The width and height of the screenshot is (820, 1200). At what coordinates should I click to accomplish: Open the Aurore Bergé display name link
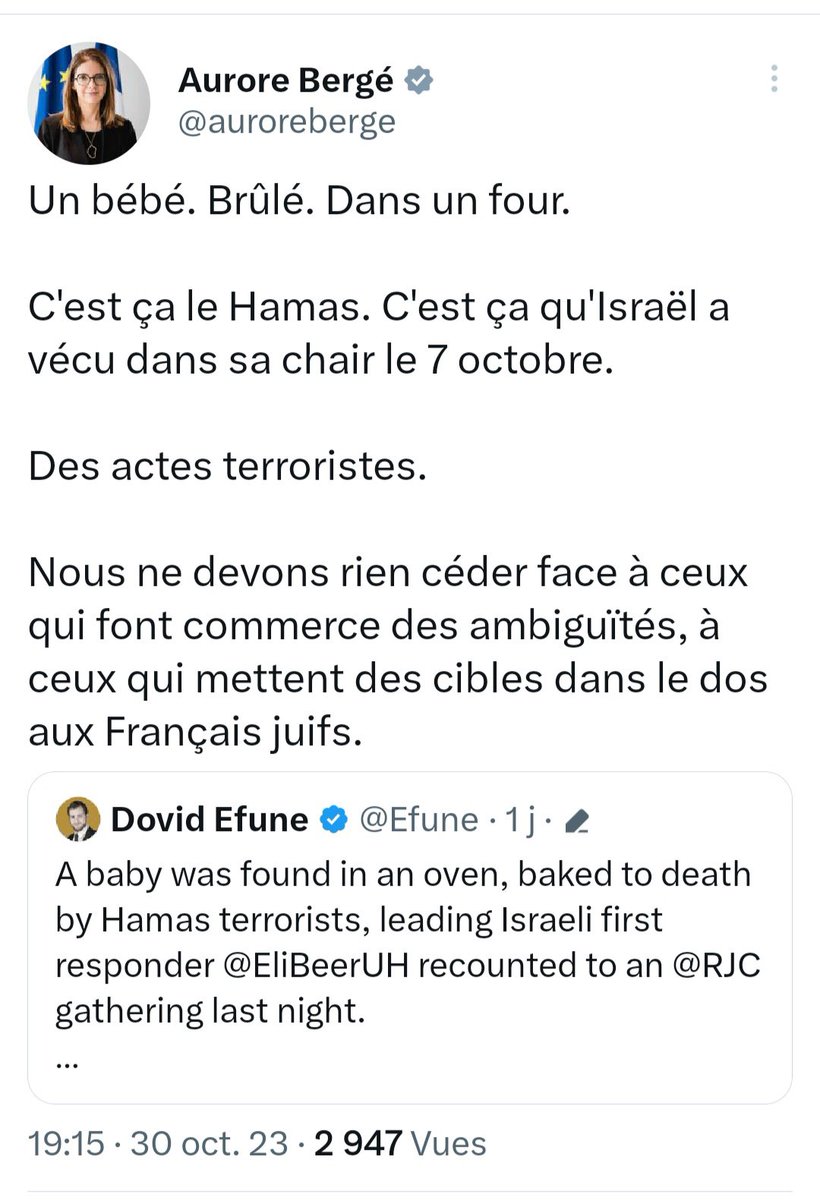[x=285, y=82]
